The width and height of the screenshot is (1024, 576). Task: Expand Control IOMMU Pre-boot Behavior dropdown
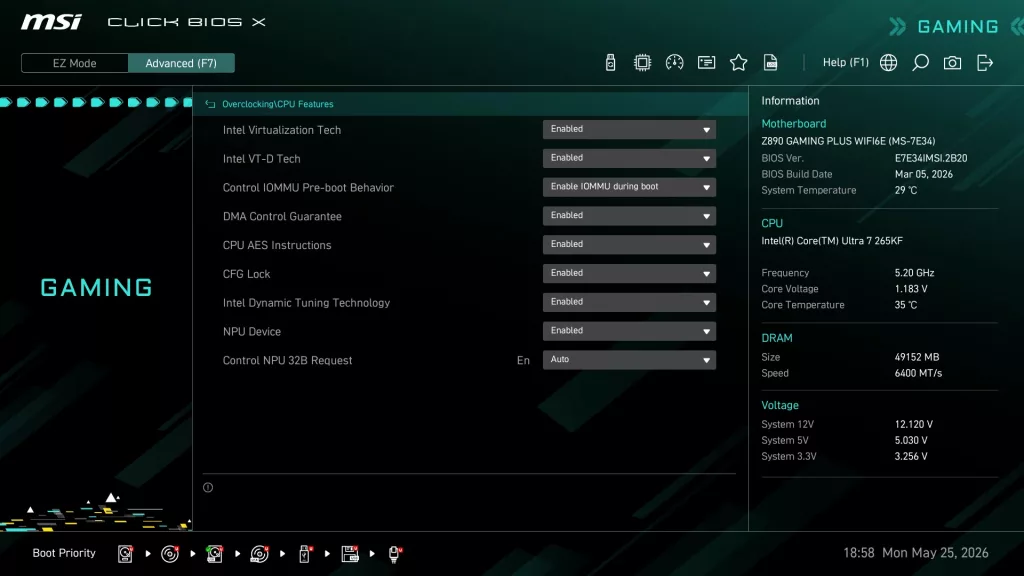(629, 187)
